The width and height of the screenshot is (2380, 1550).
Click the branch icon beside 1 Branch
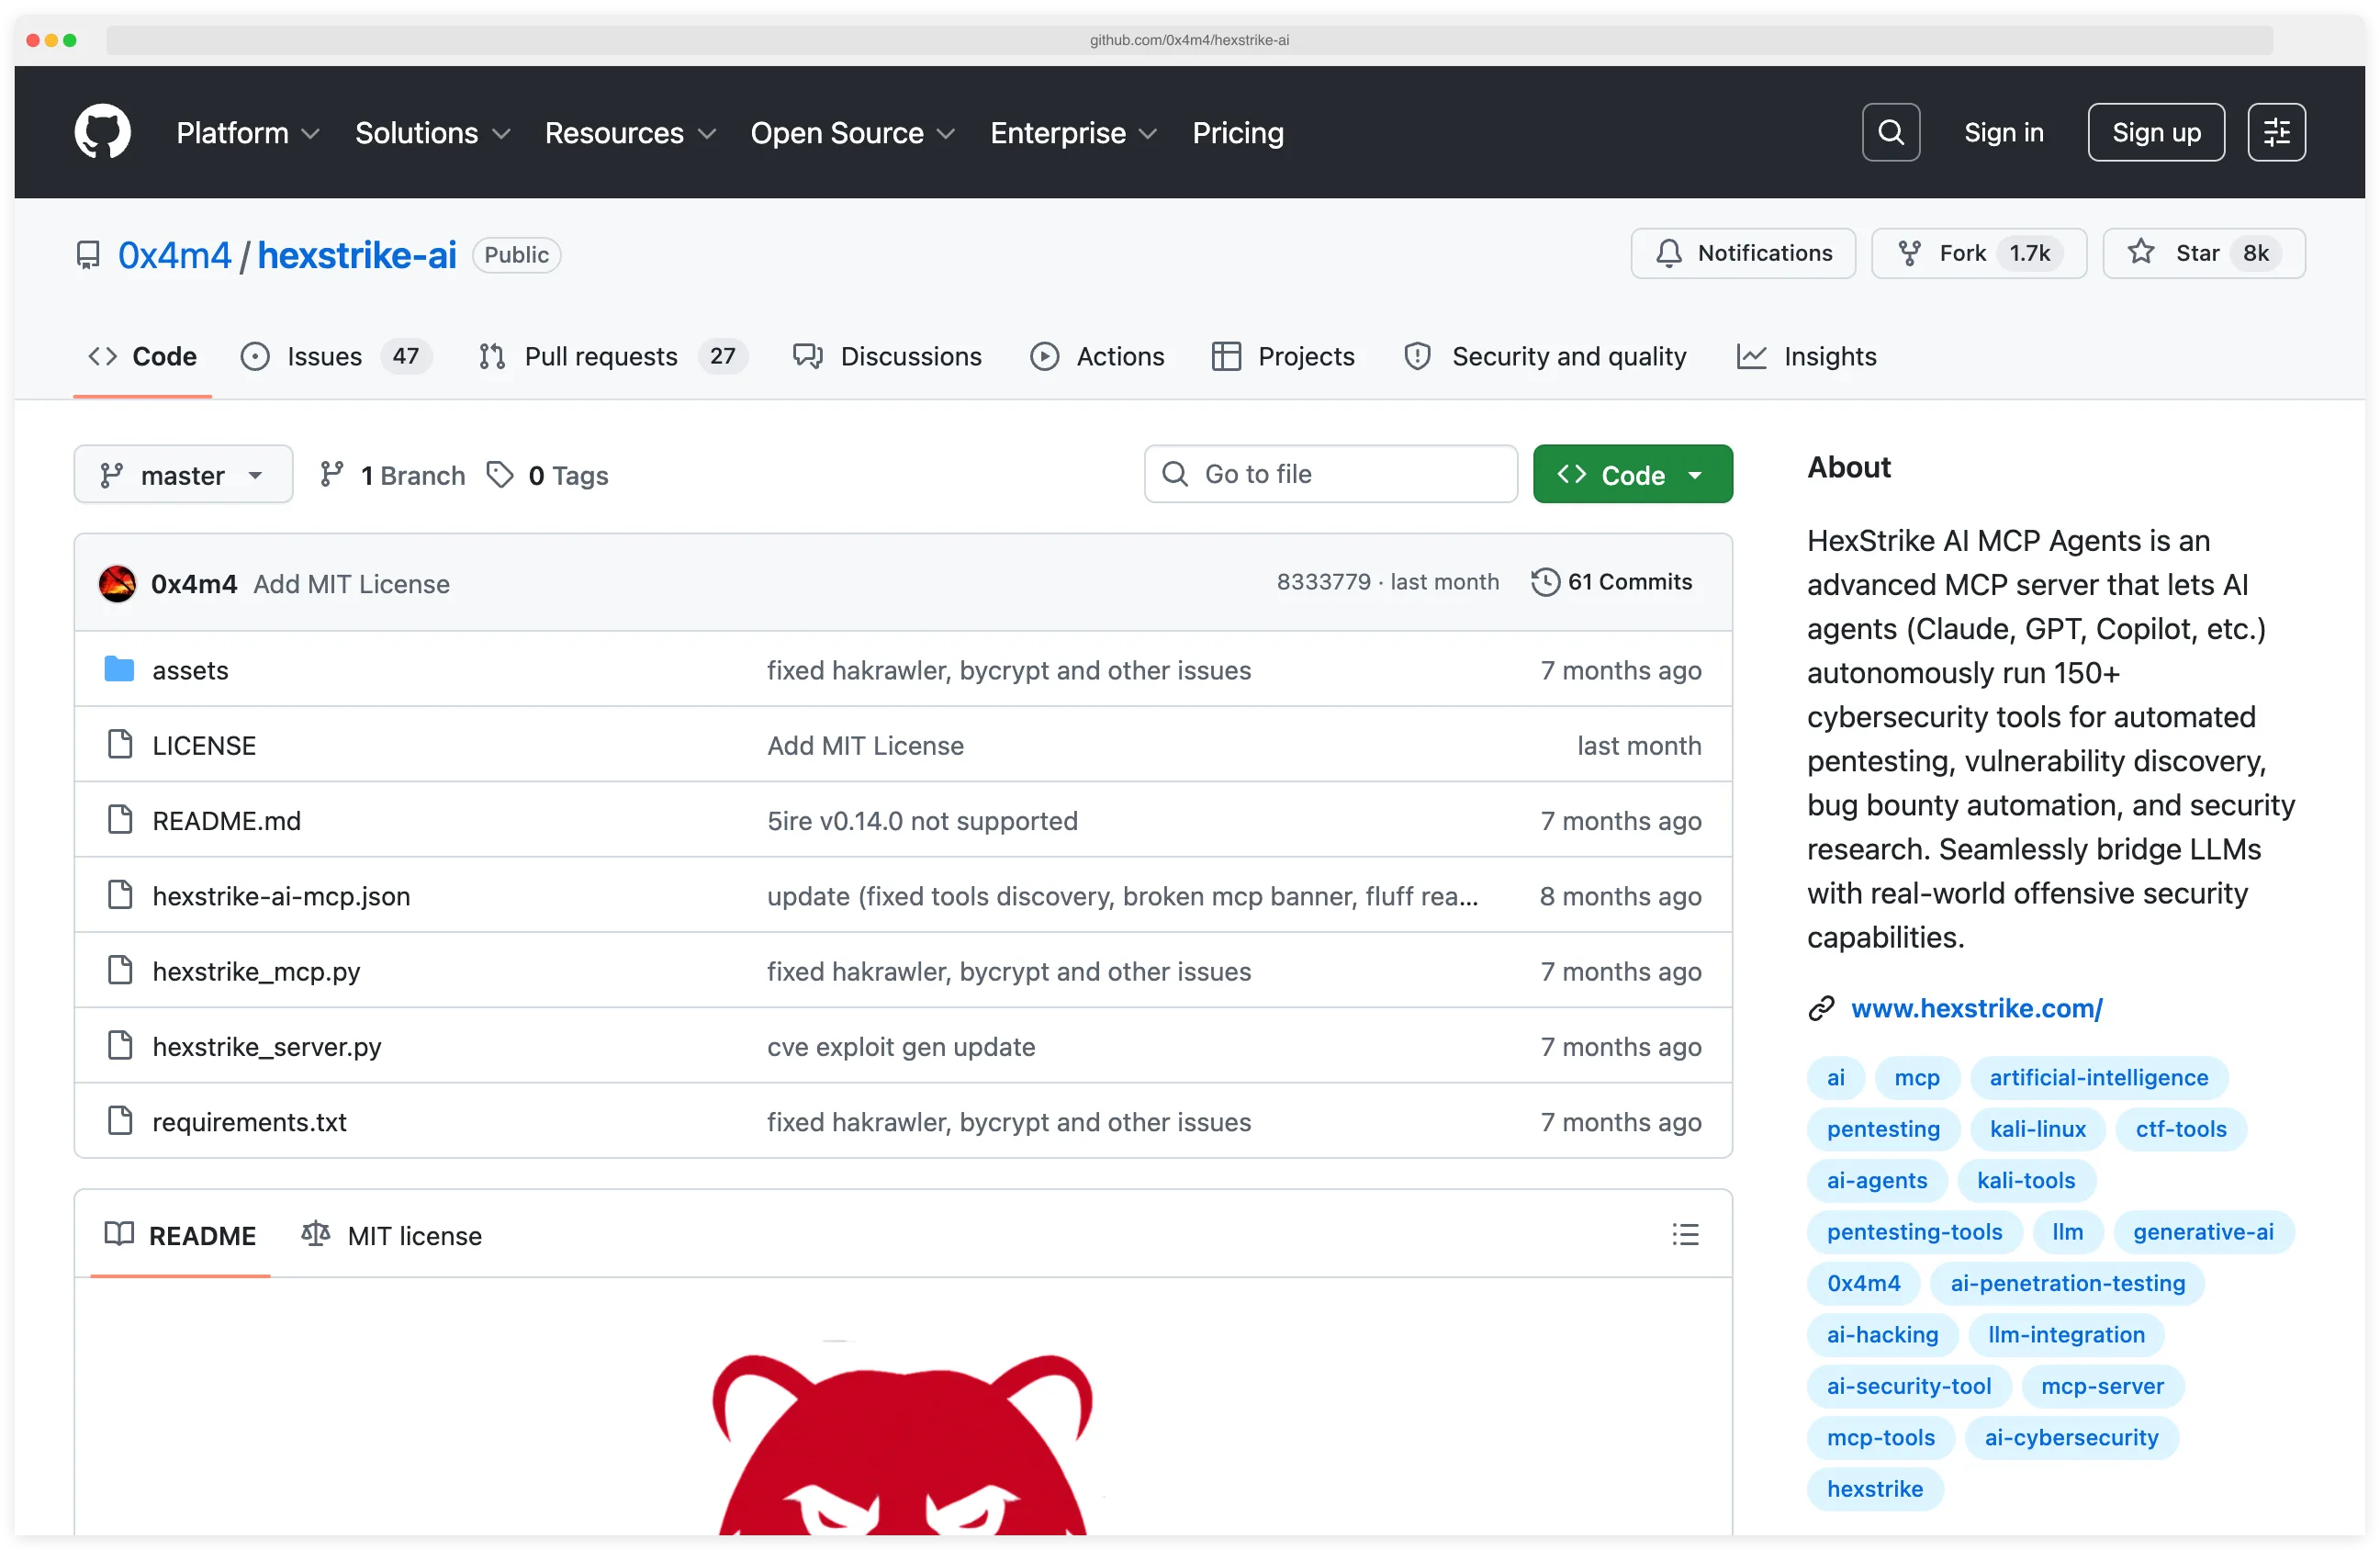(x=333, y=474)
